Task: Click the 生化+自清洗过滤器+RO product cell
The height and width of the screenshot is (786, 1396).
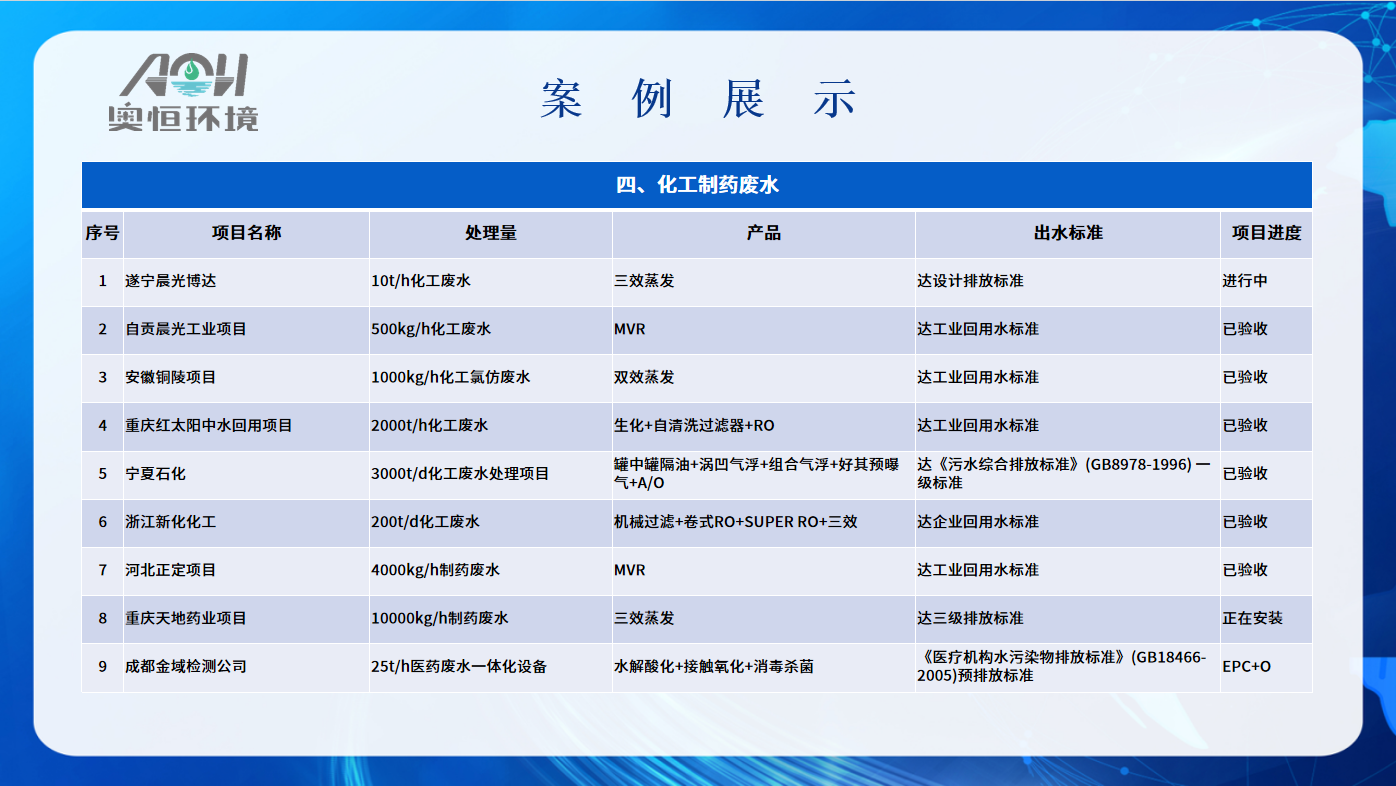Action: (x=694, y=425)
